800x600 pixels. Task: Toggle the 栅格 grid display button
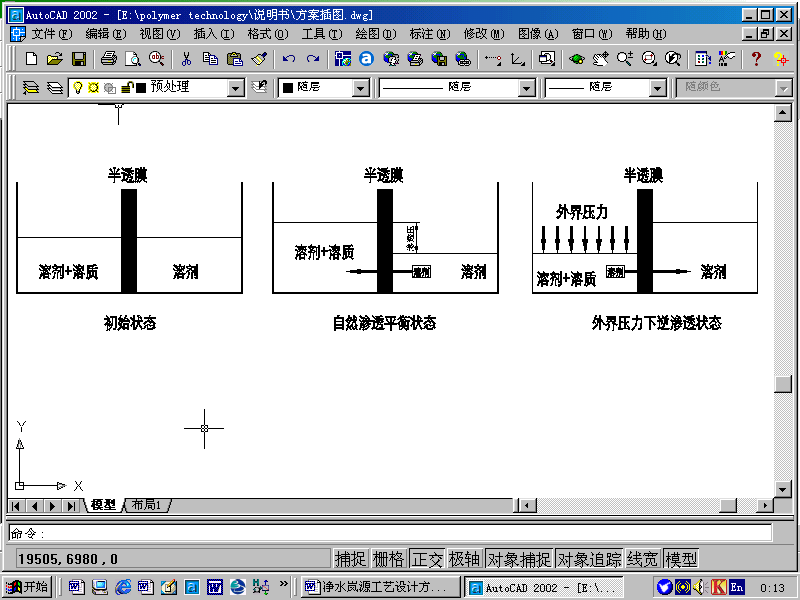point(388,559)
